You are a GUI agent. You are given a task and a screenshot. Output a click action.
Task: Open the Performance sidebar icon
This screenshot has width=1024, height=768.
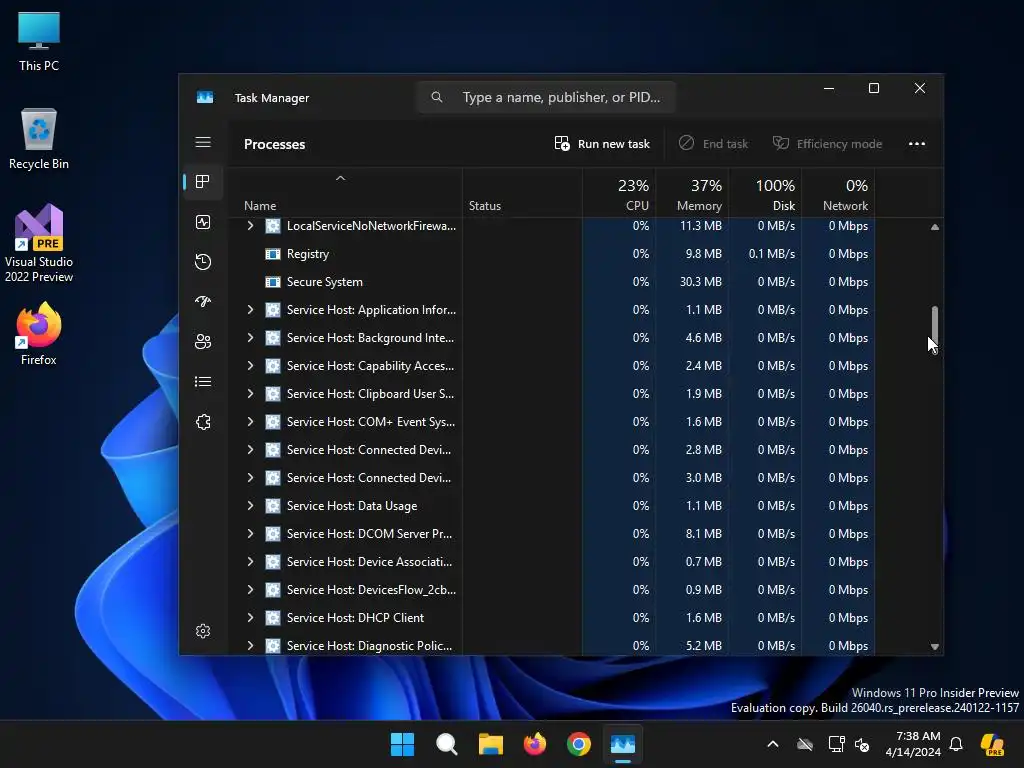[203, 222]
